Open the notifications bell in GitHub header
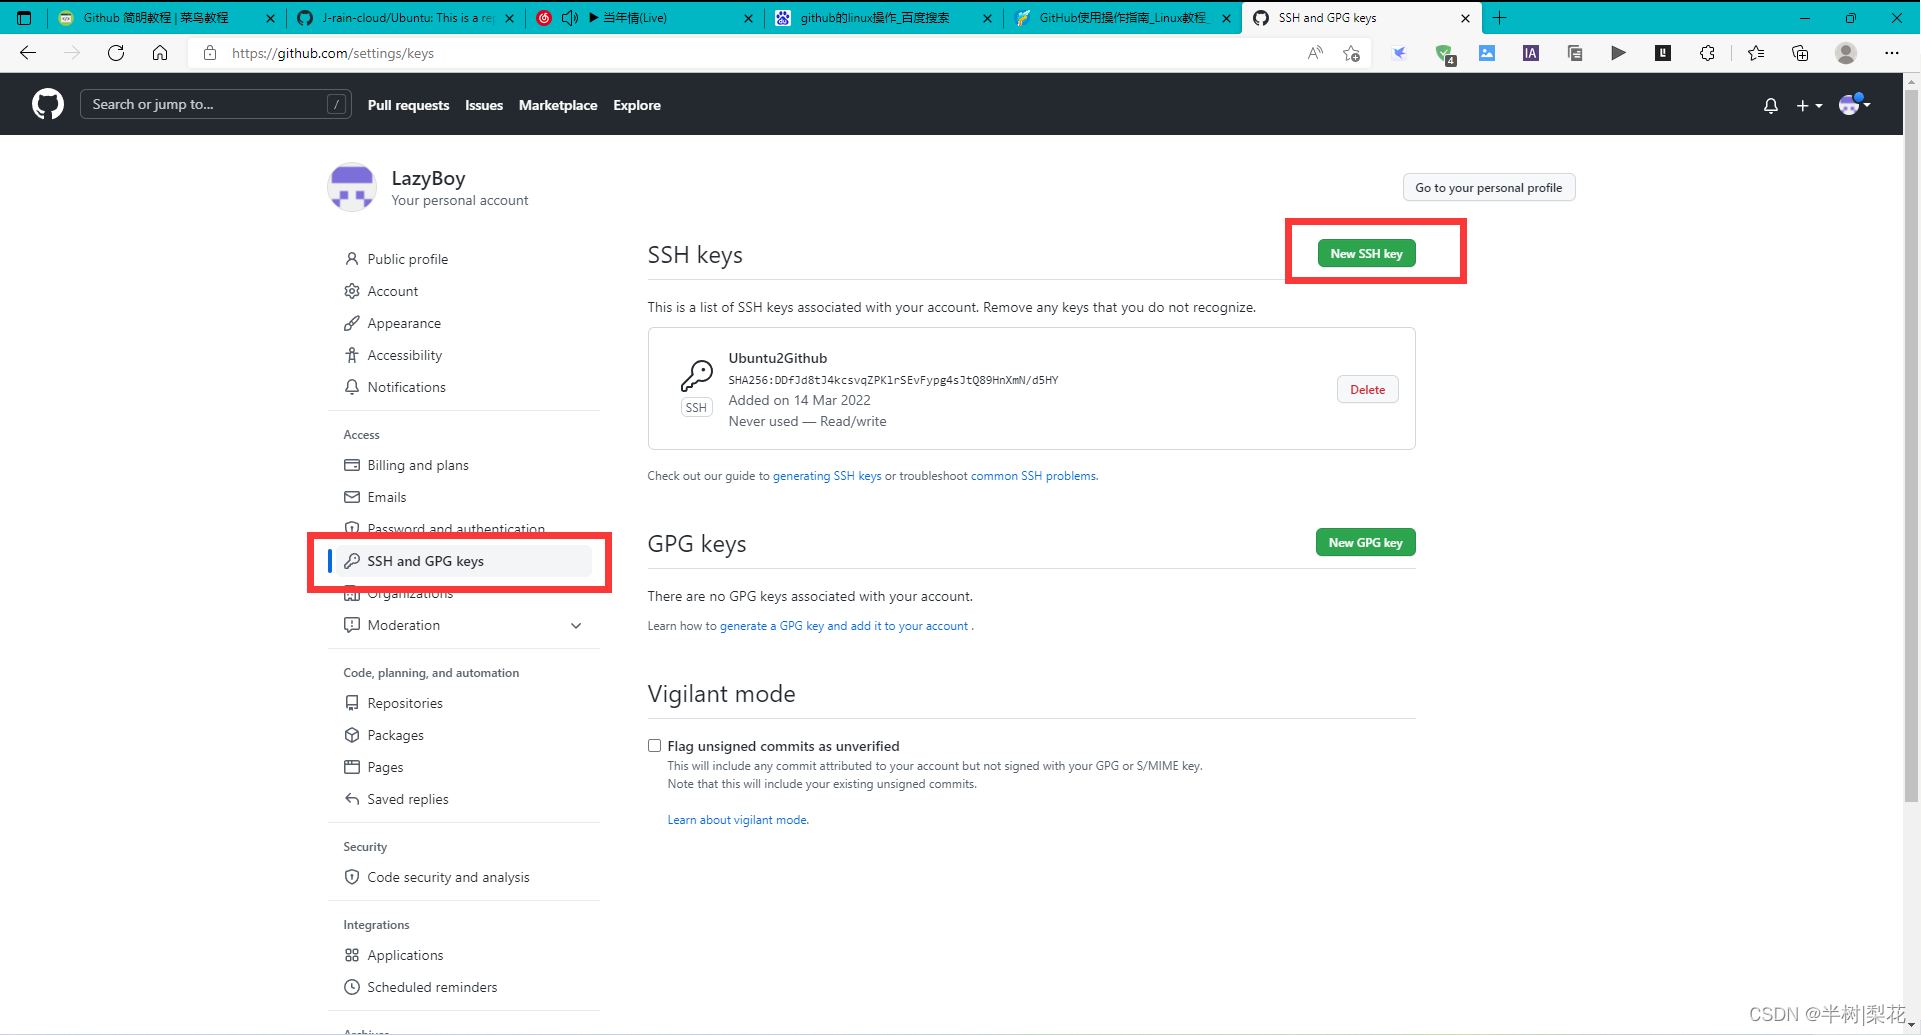 click(x=1771, y=105)
